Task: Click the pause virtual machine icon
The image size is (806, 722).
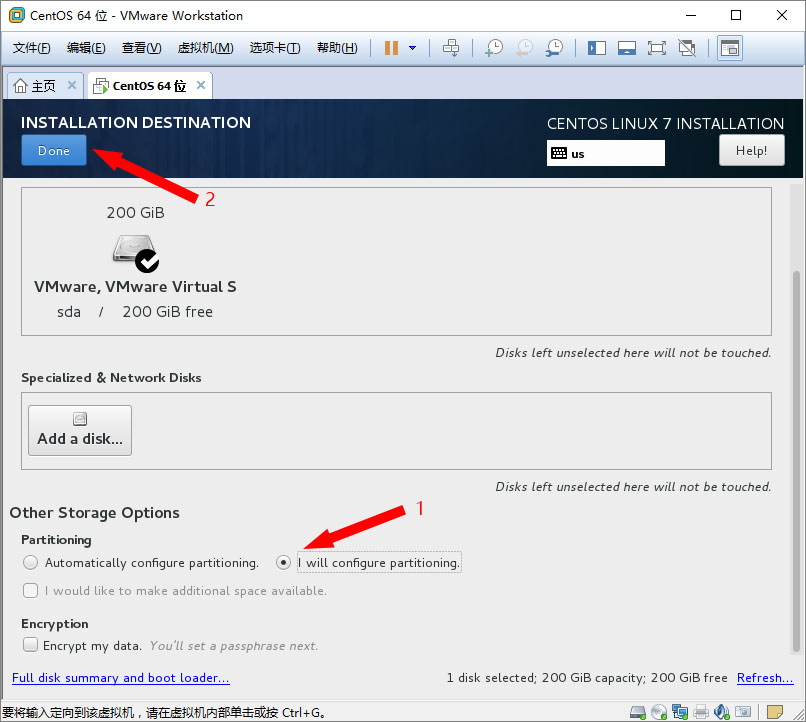Action: [x=391, y=48]
